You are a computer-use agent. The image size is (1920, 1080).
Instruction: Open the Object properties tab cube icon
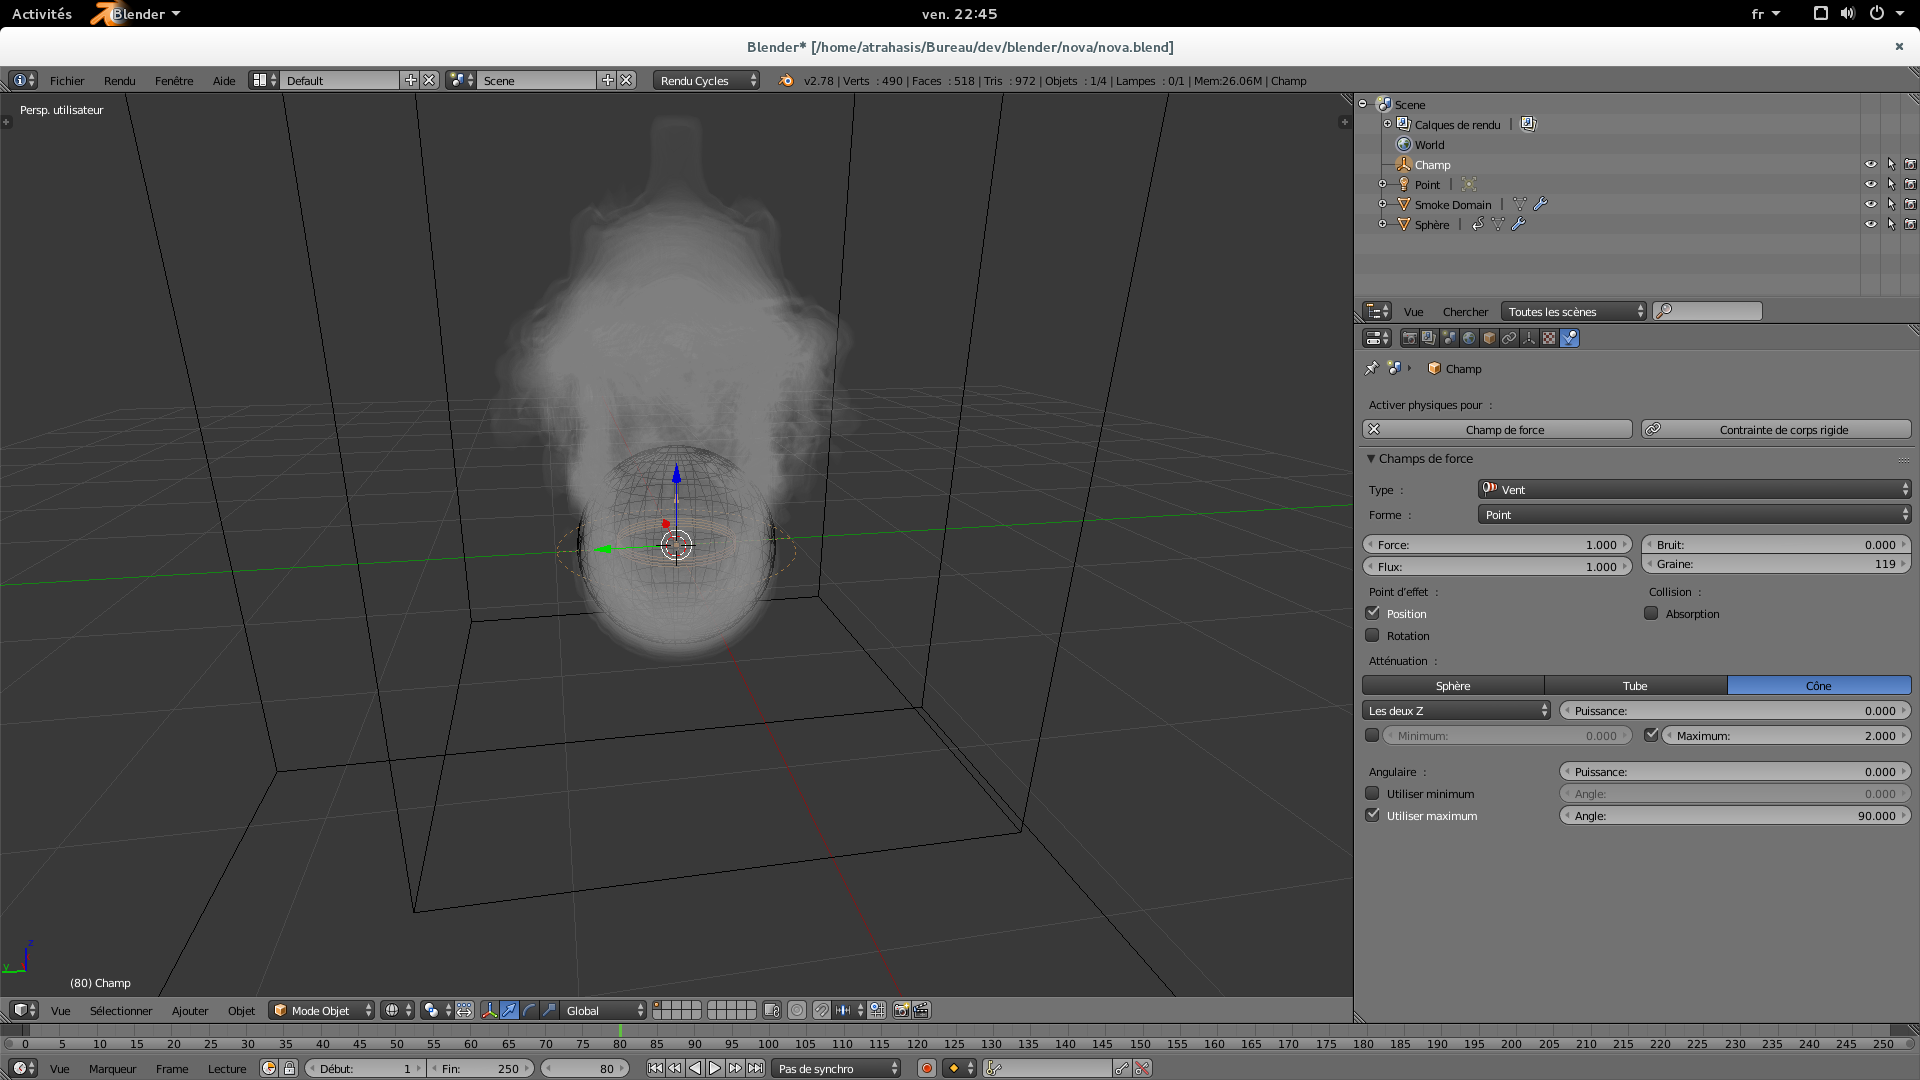(1489, 338)
